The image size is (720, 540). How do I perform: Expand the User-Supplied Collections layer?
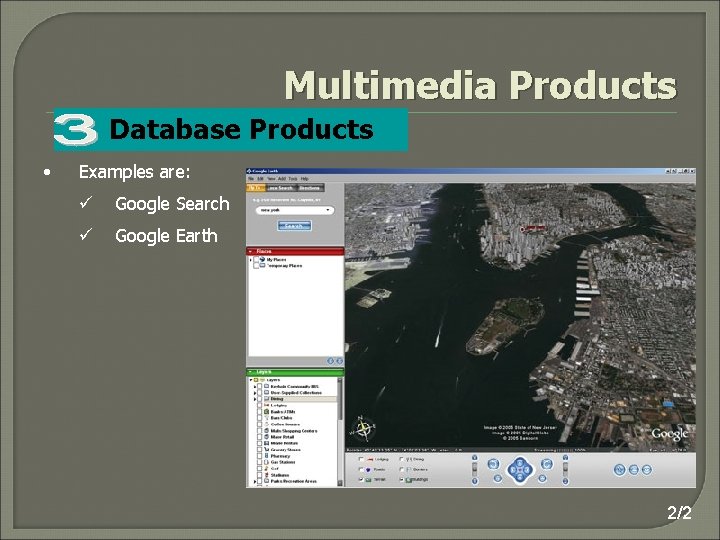click(x=255, y=393)
